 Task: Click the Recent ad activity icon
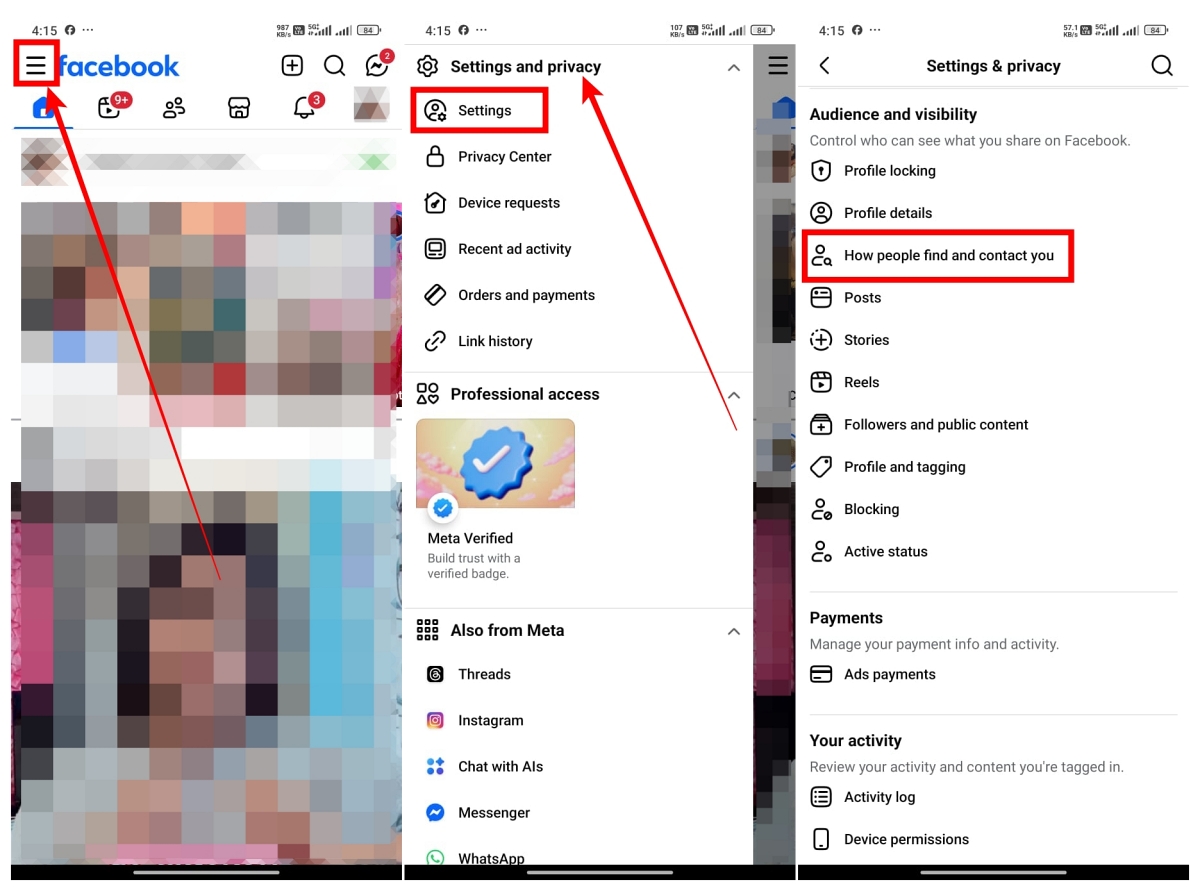click(435, 249)
